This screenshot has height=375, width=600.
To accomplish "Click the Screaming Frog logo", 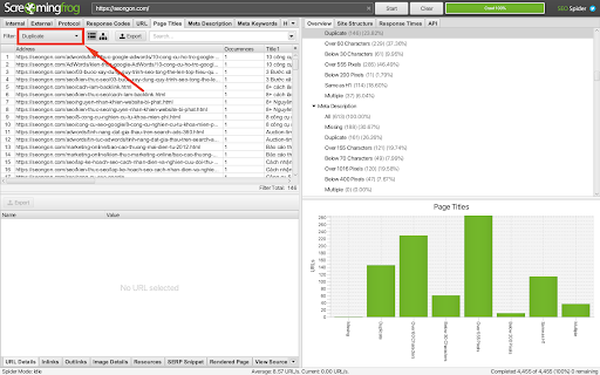I will (42, 8).
